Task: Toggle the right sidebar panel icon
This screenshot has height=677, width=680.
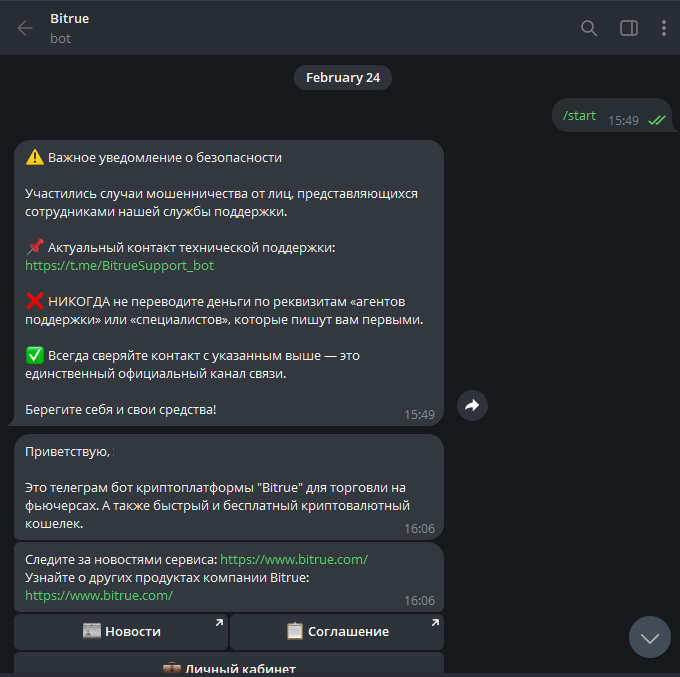Action: [x=628, y=28]
